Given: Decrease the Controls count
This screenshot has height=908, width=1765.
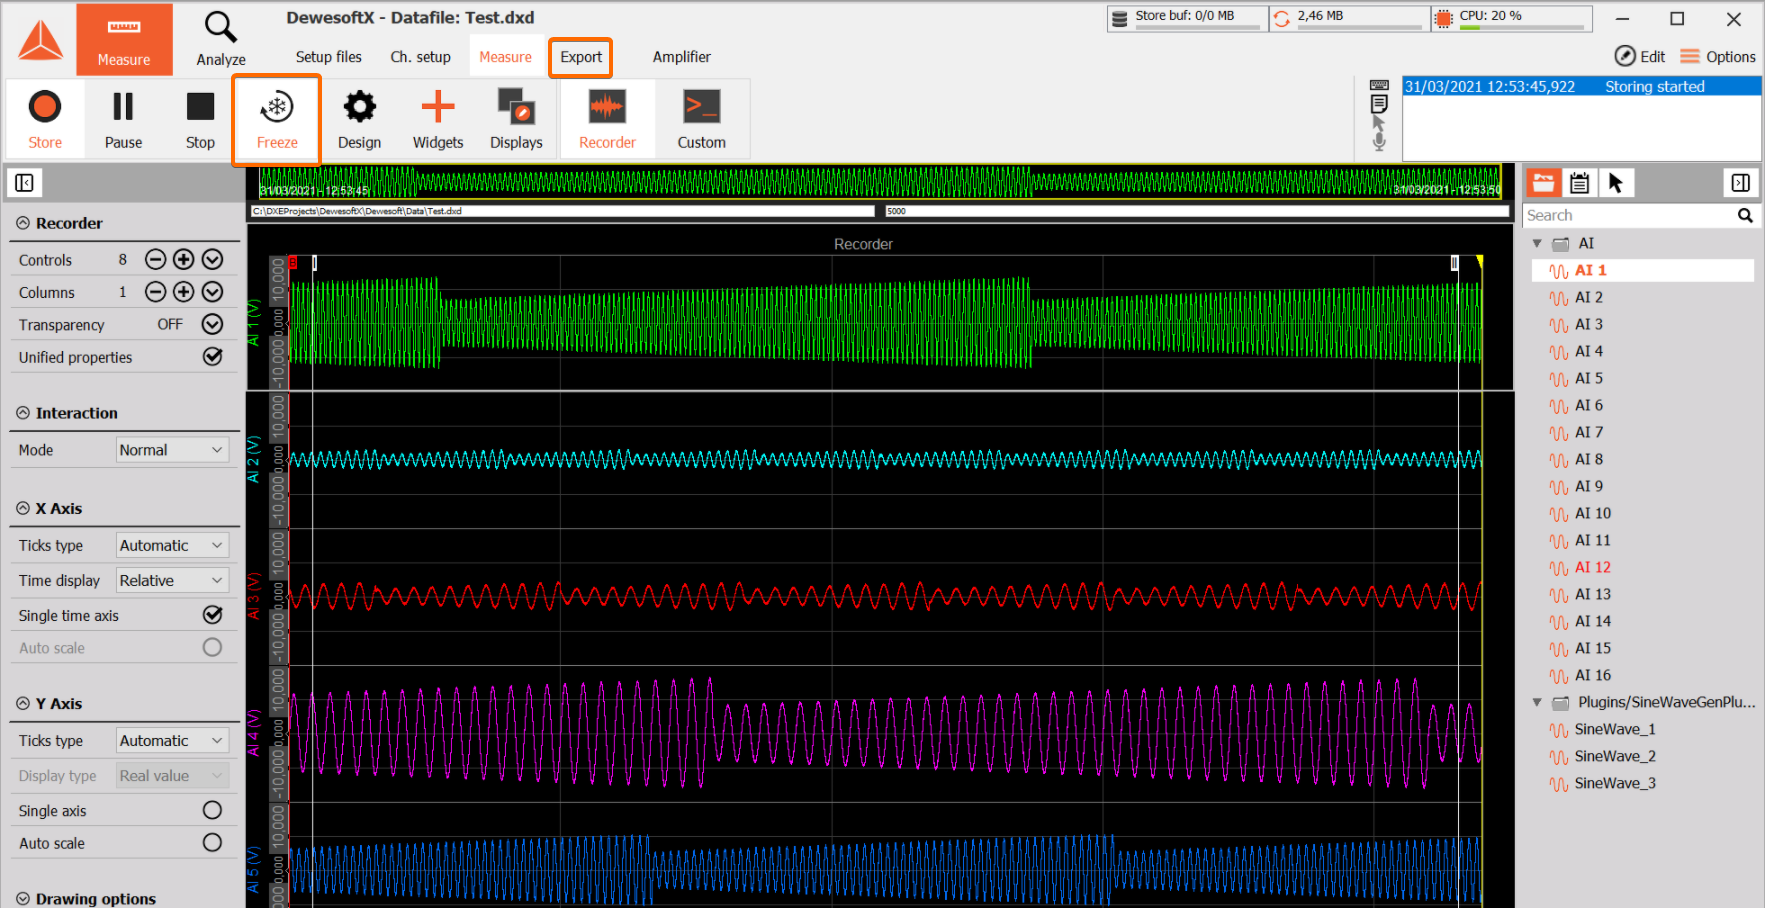Looking at the screenshot, I should point(155,259).
